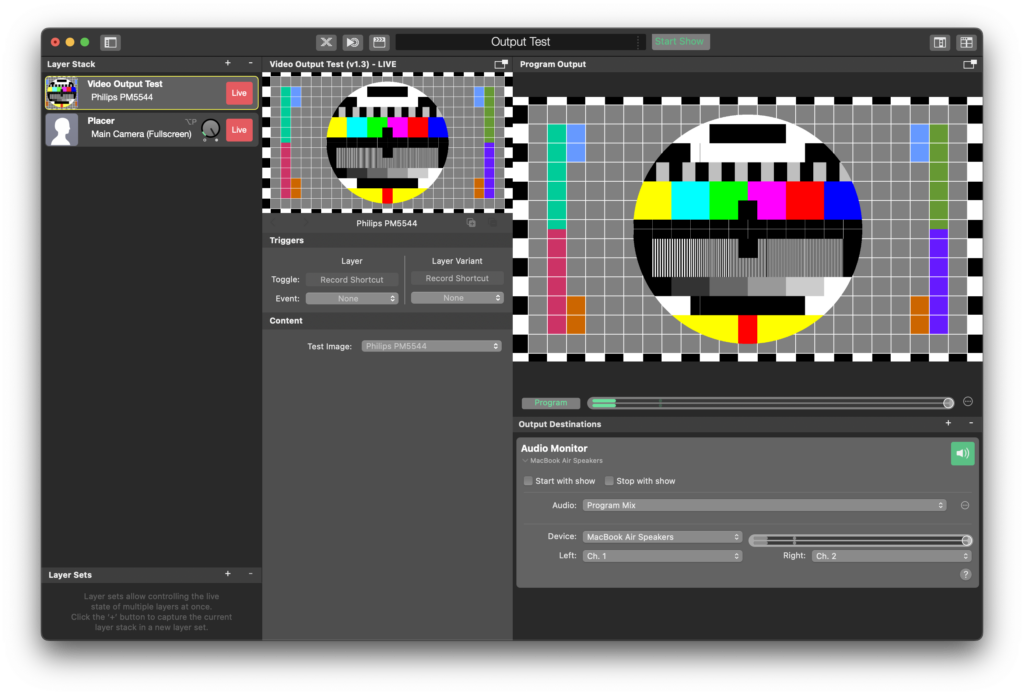Click the play/record icon in the toolbar
1024x695 pixels.
tap(353, 42)
